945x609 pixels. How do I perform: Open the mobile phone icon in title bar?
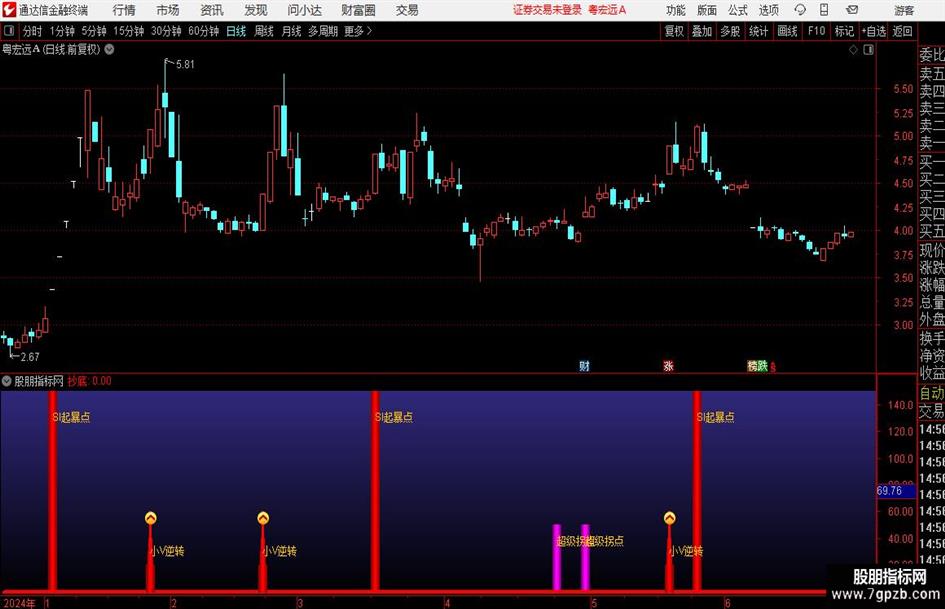pos(824,10)
